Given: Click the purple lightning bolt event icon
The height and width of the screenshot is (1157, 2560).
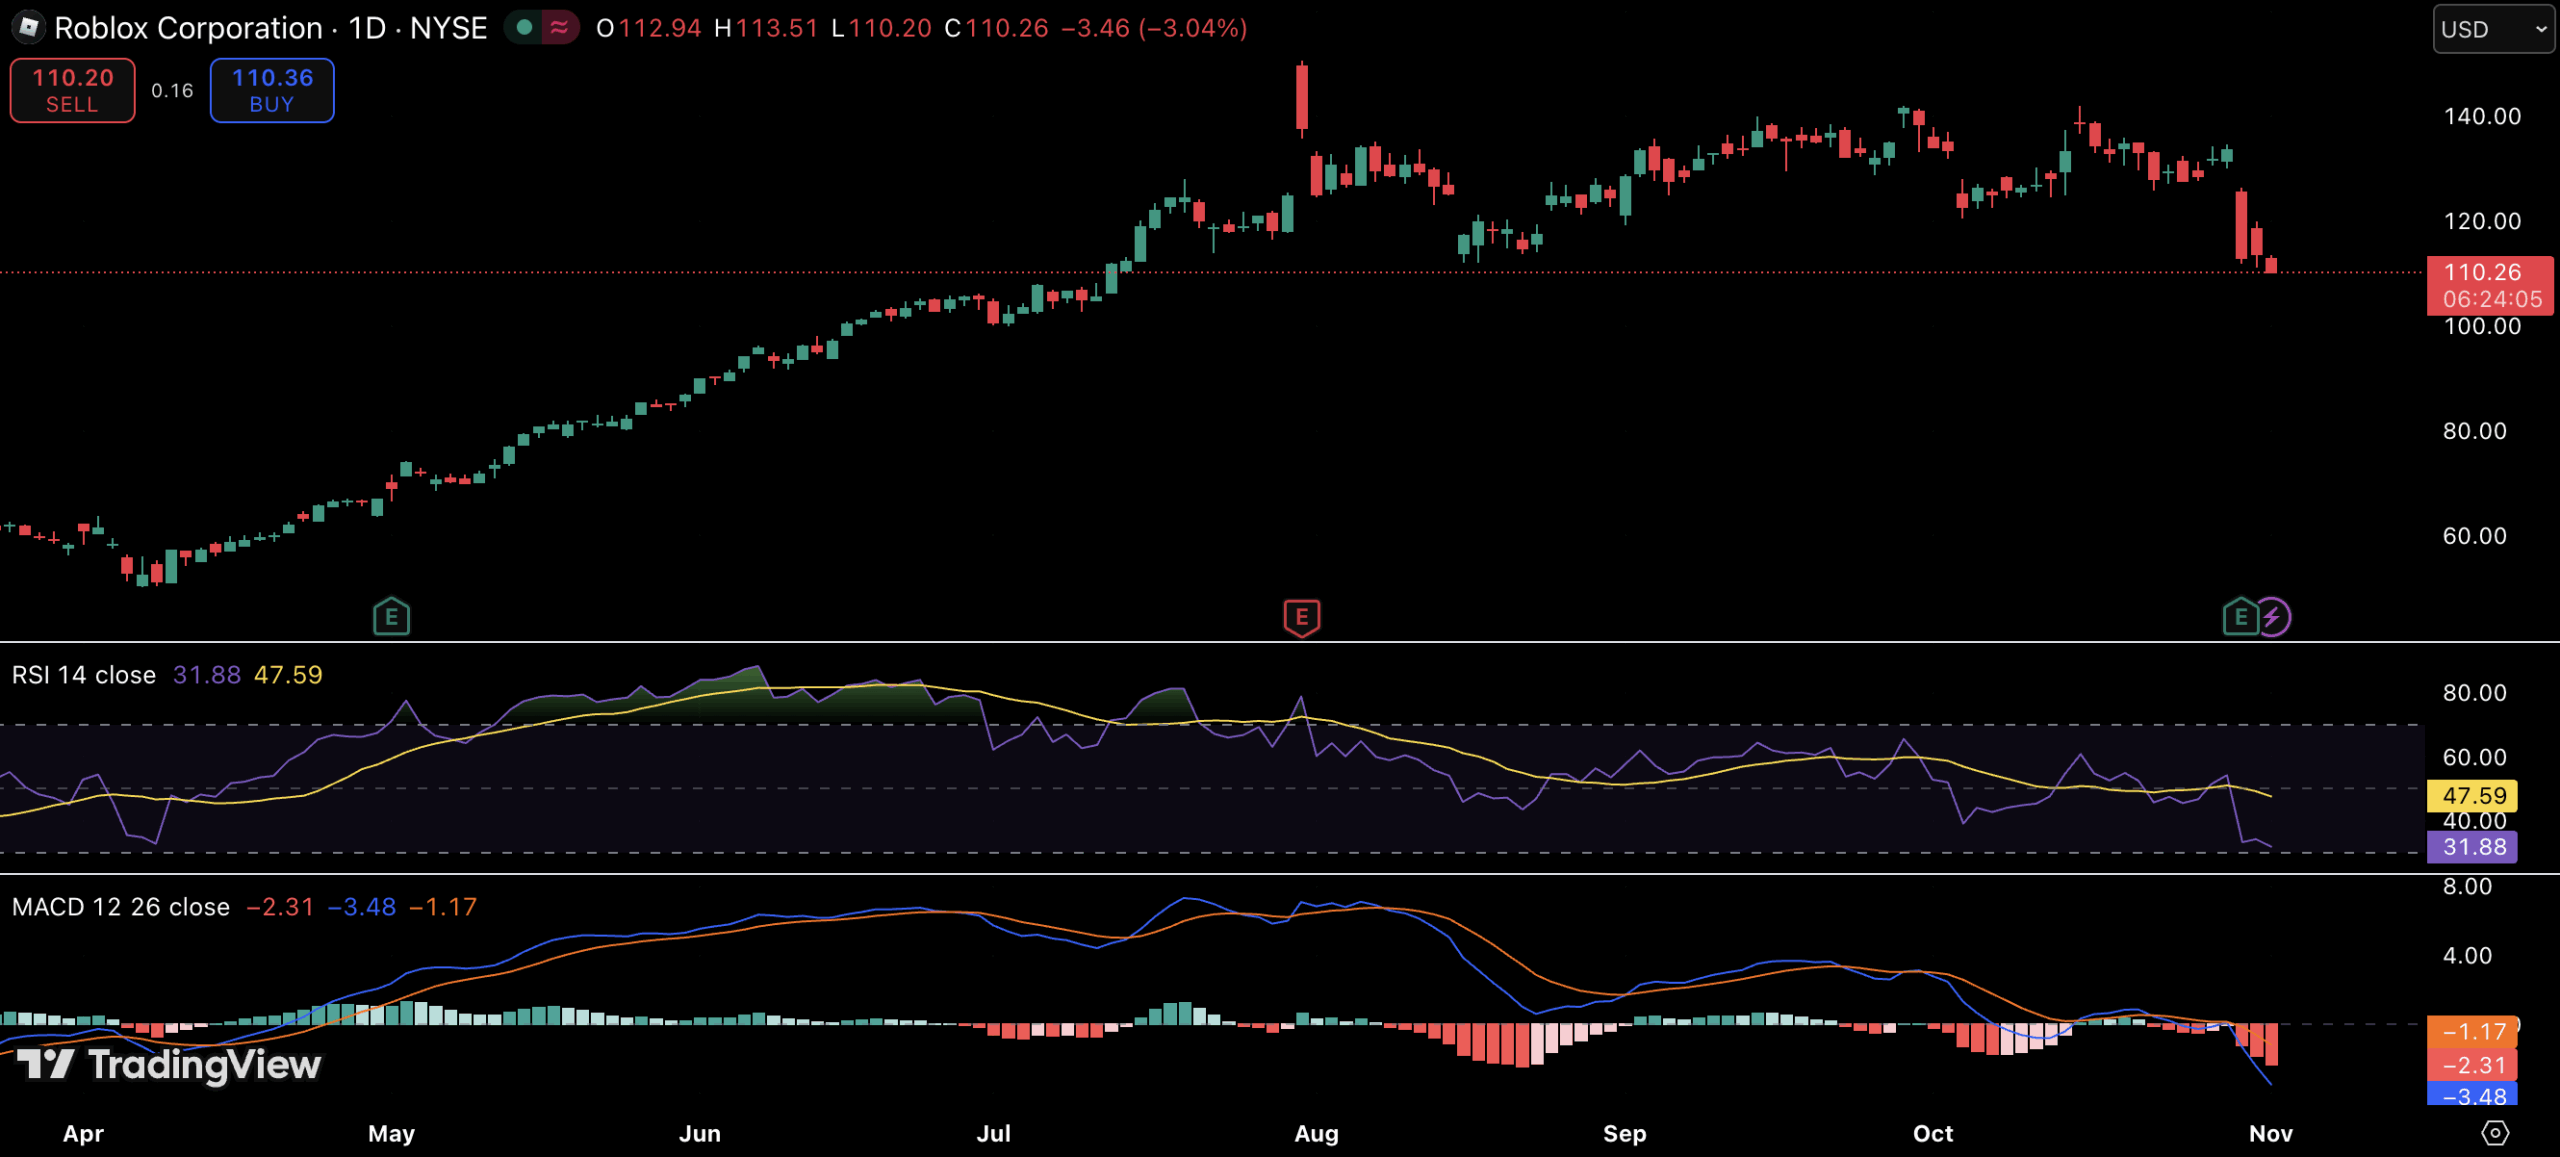Looking at the screenshot, I should (x=2273, y=617).
